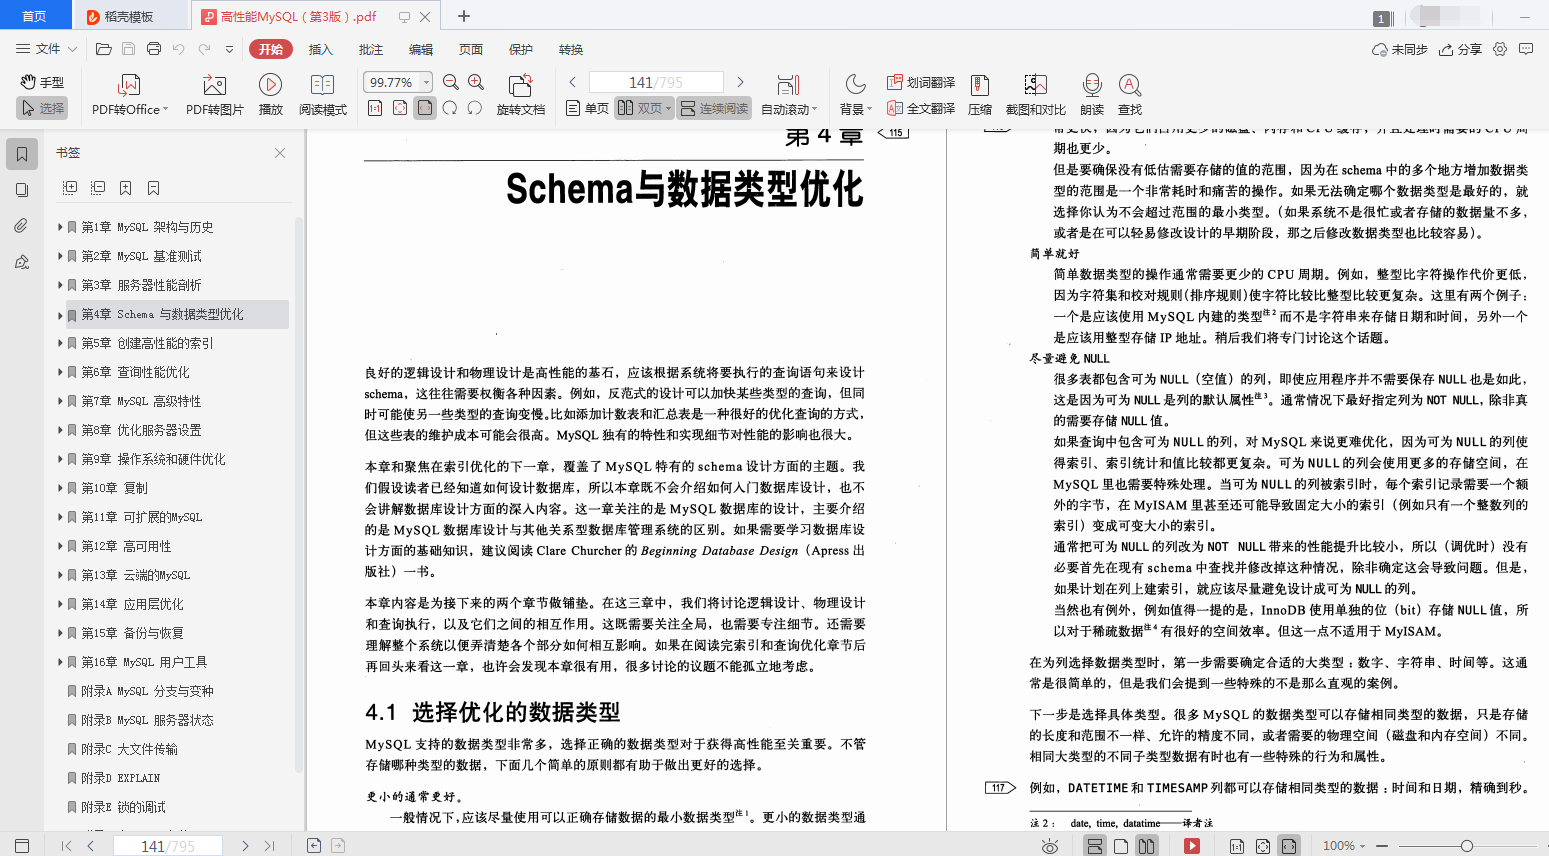Click collapse all bookmarks icon
The image size is (1549, 856).
point(98,188)
